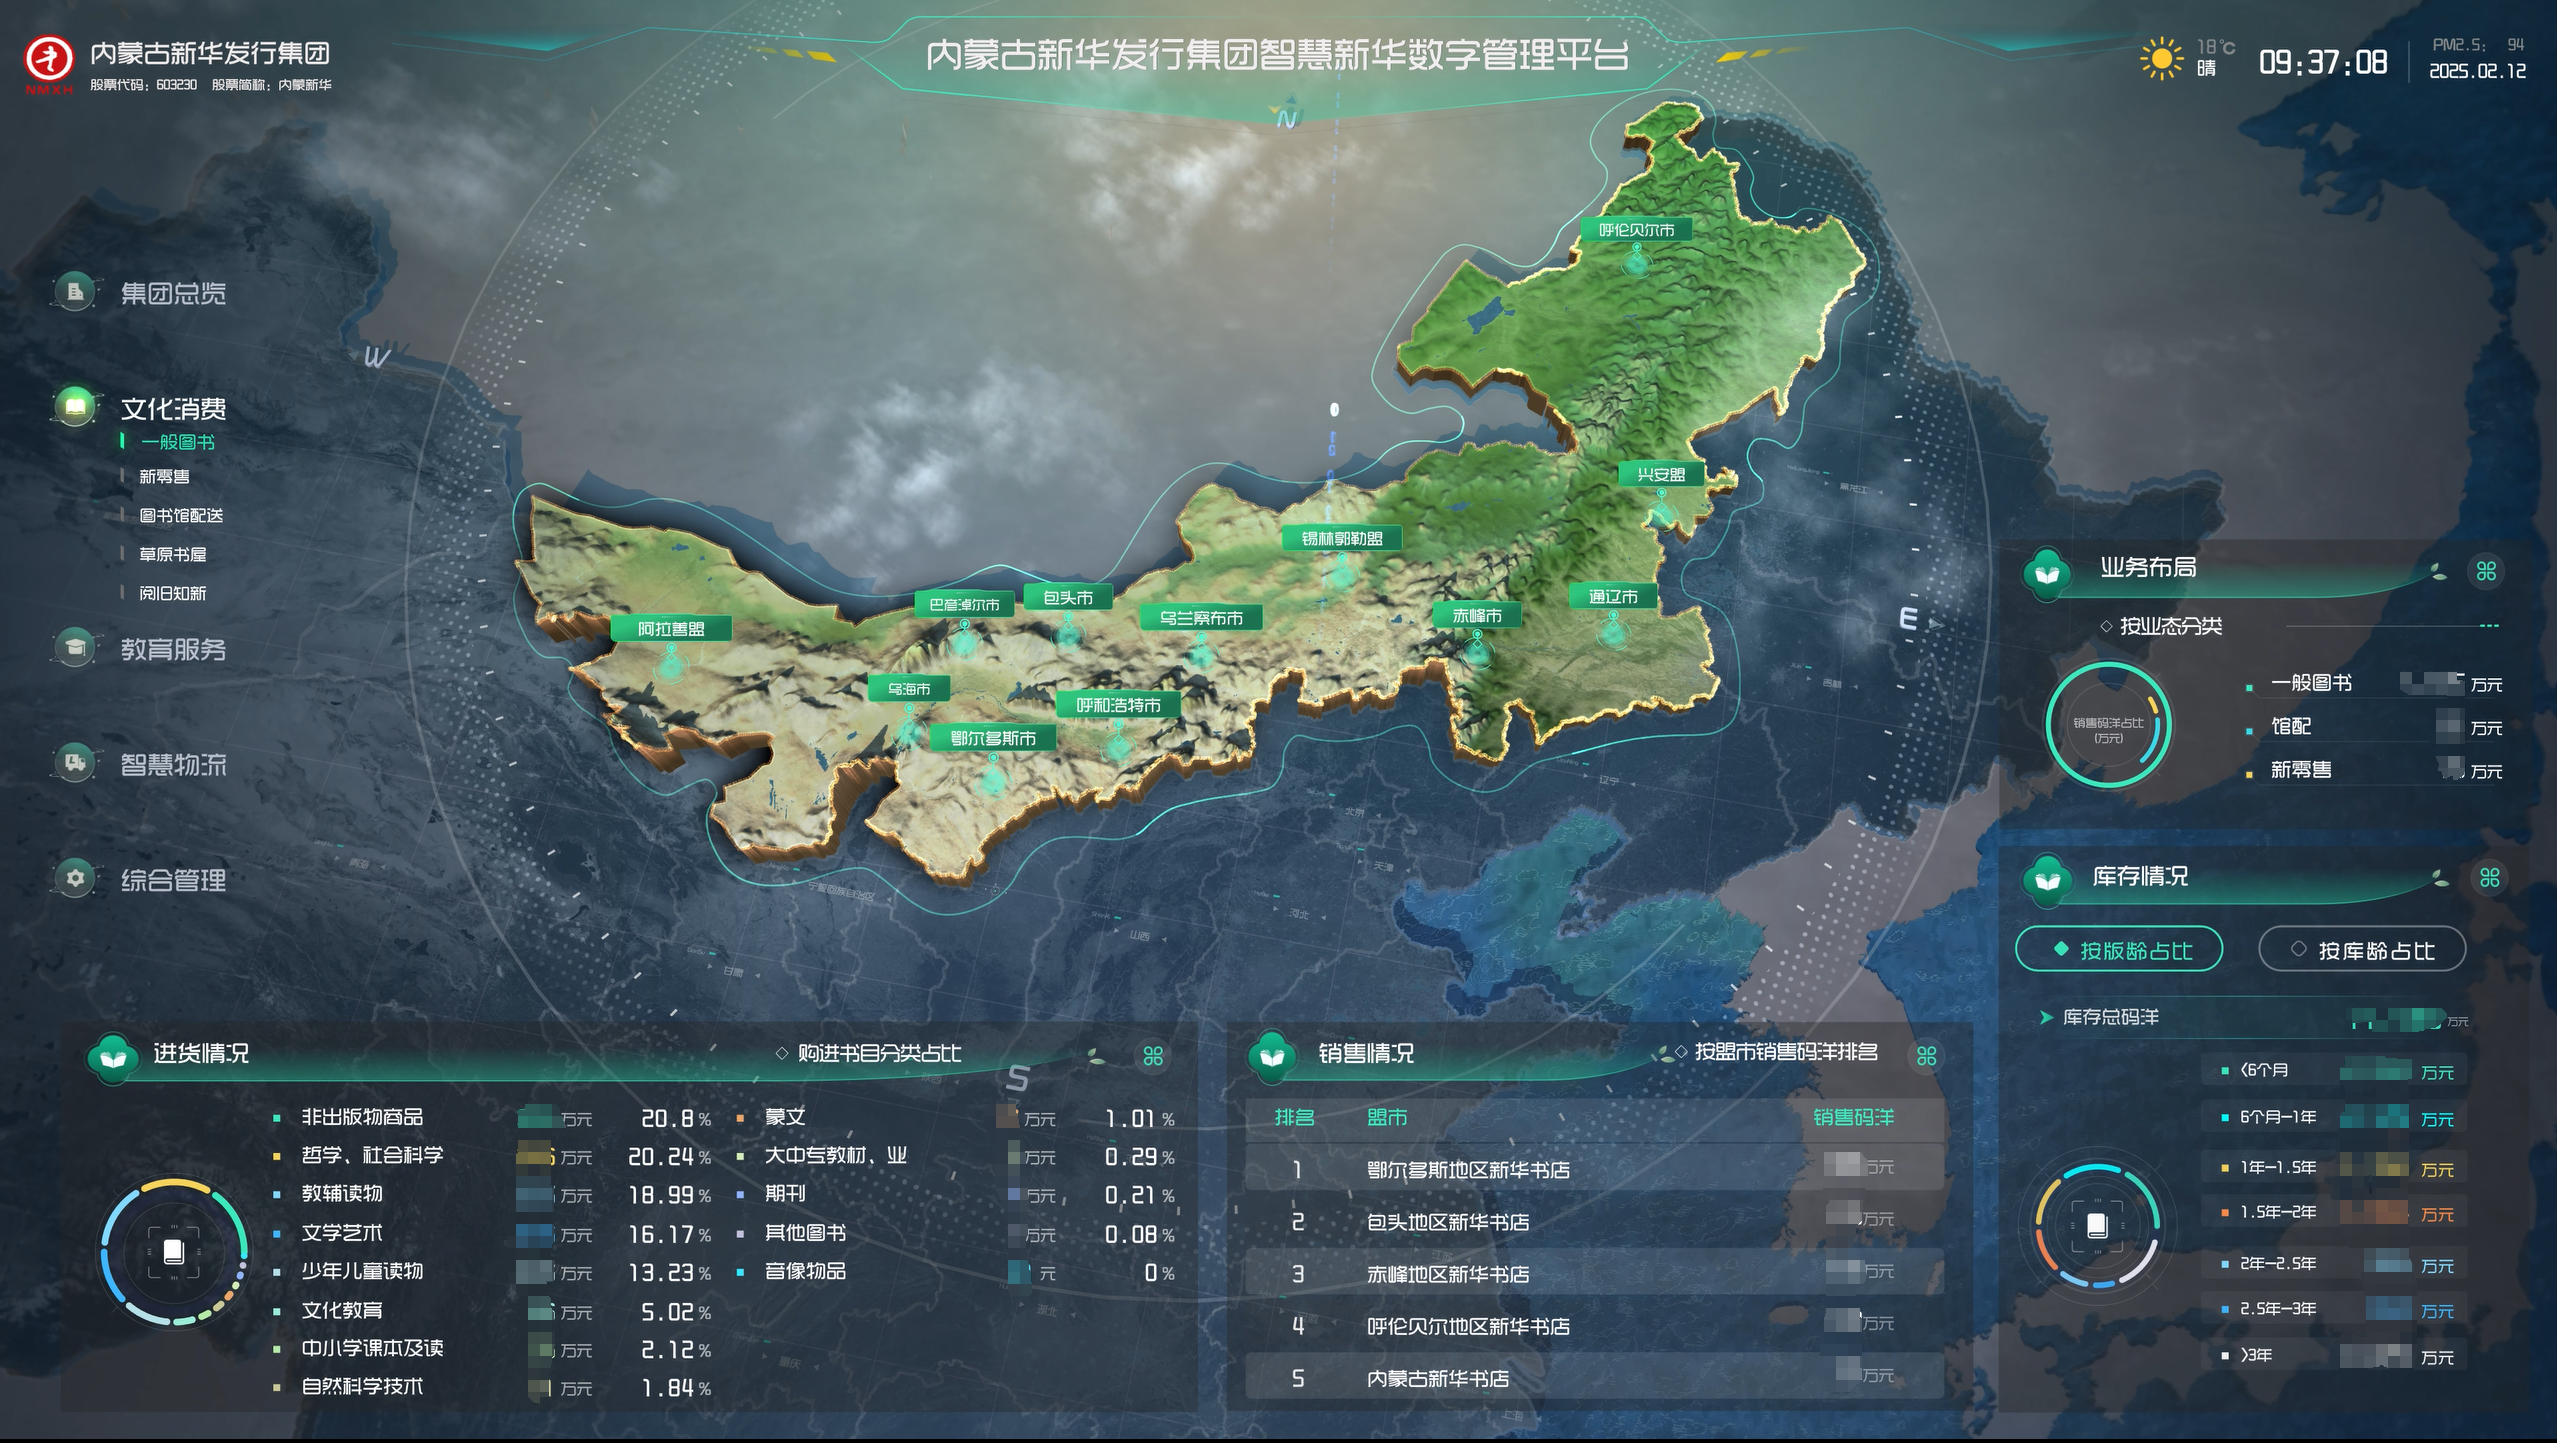Click the 巴彦淖尔市 map label
Image resolution: width=2557 pixels, height=1443 pixels.
[964, 604]
